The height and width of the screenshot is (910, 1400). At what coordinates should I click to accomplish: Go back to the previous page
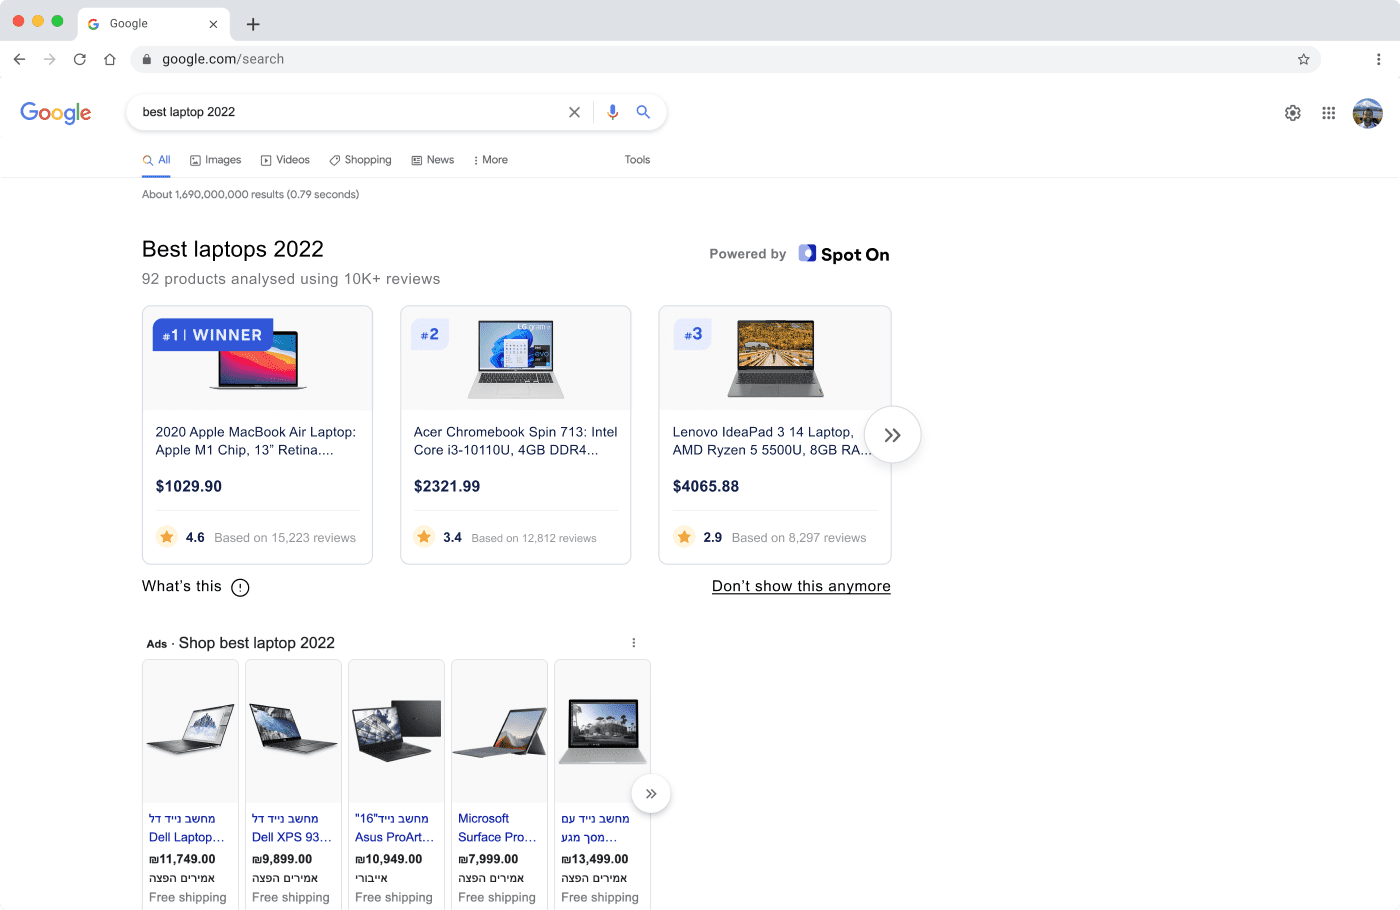pos(19,59)
